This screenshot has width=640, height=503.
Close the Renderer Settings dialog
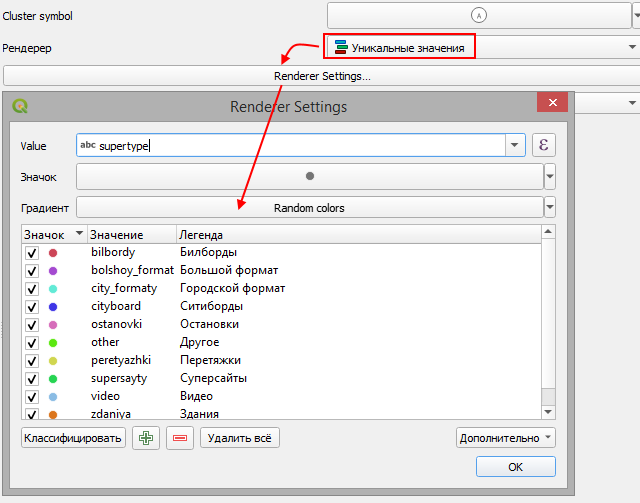(551, 105)
